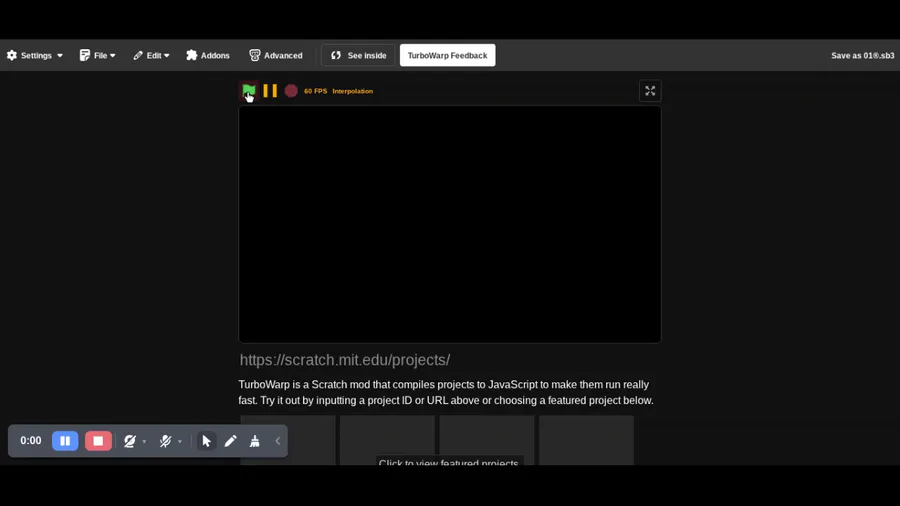The height and width of the screenshot is (506, 900).
Task: Click the Interpolation label
Action: point(352,91)
